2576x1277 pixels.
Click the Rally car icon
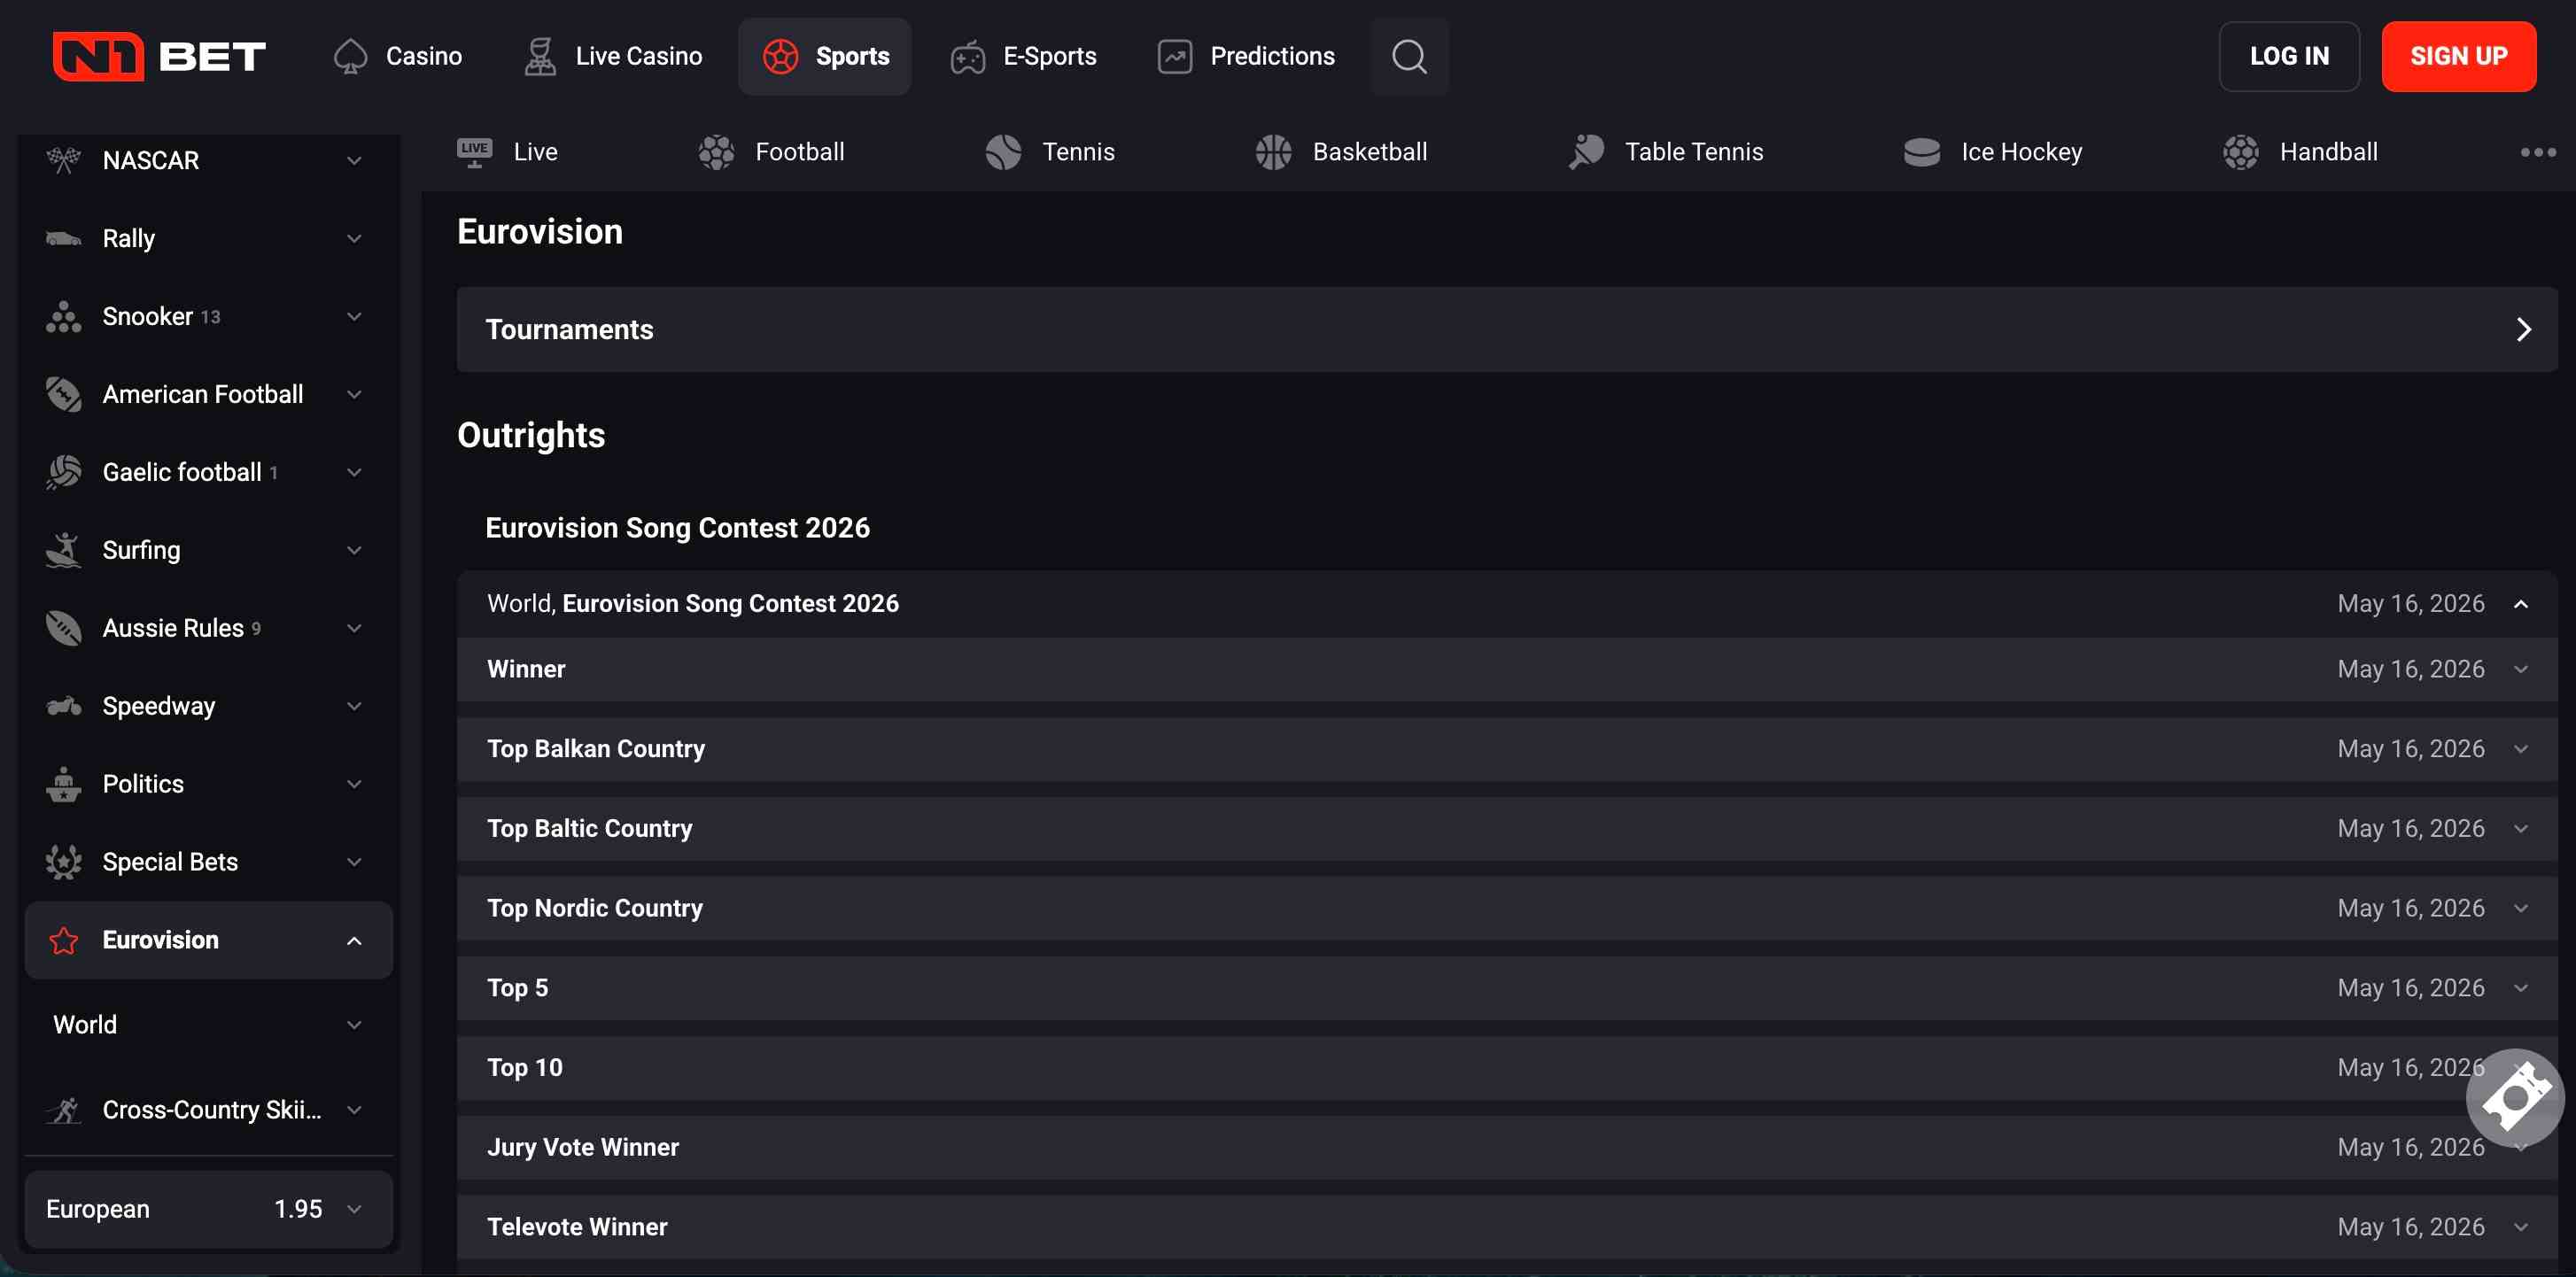pos(64,238)
